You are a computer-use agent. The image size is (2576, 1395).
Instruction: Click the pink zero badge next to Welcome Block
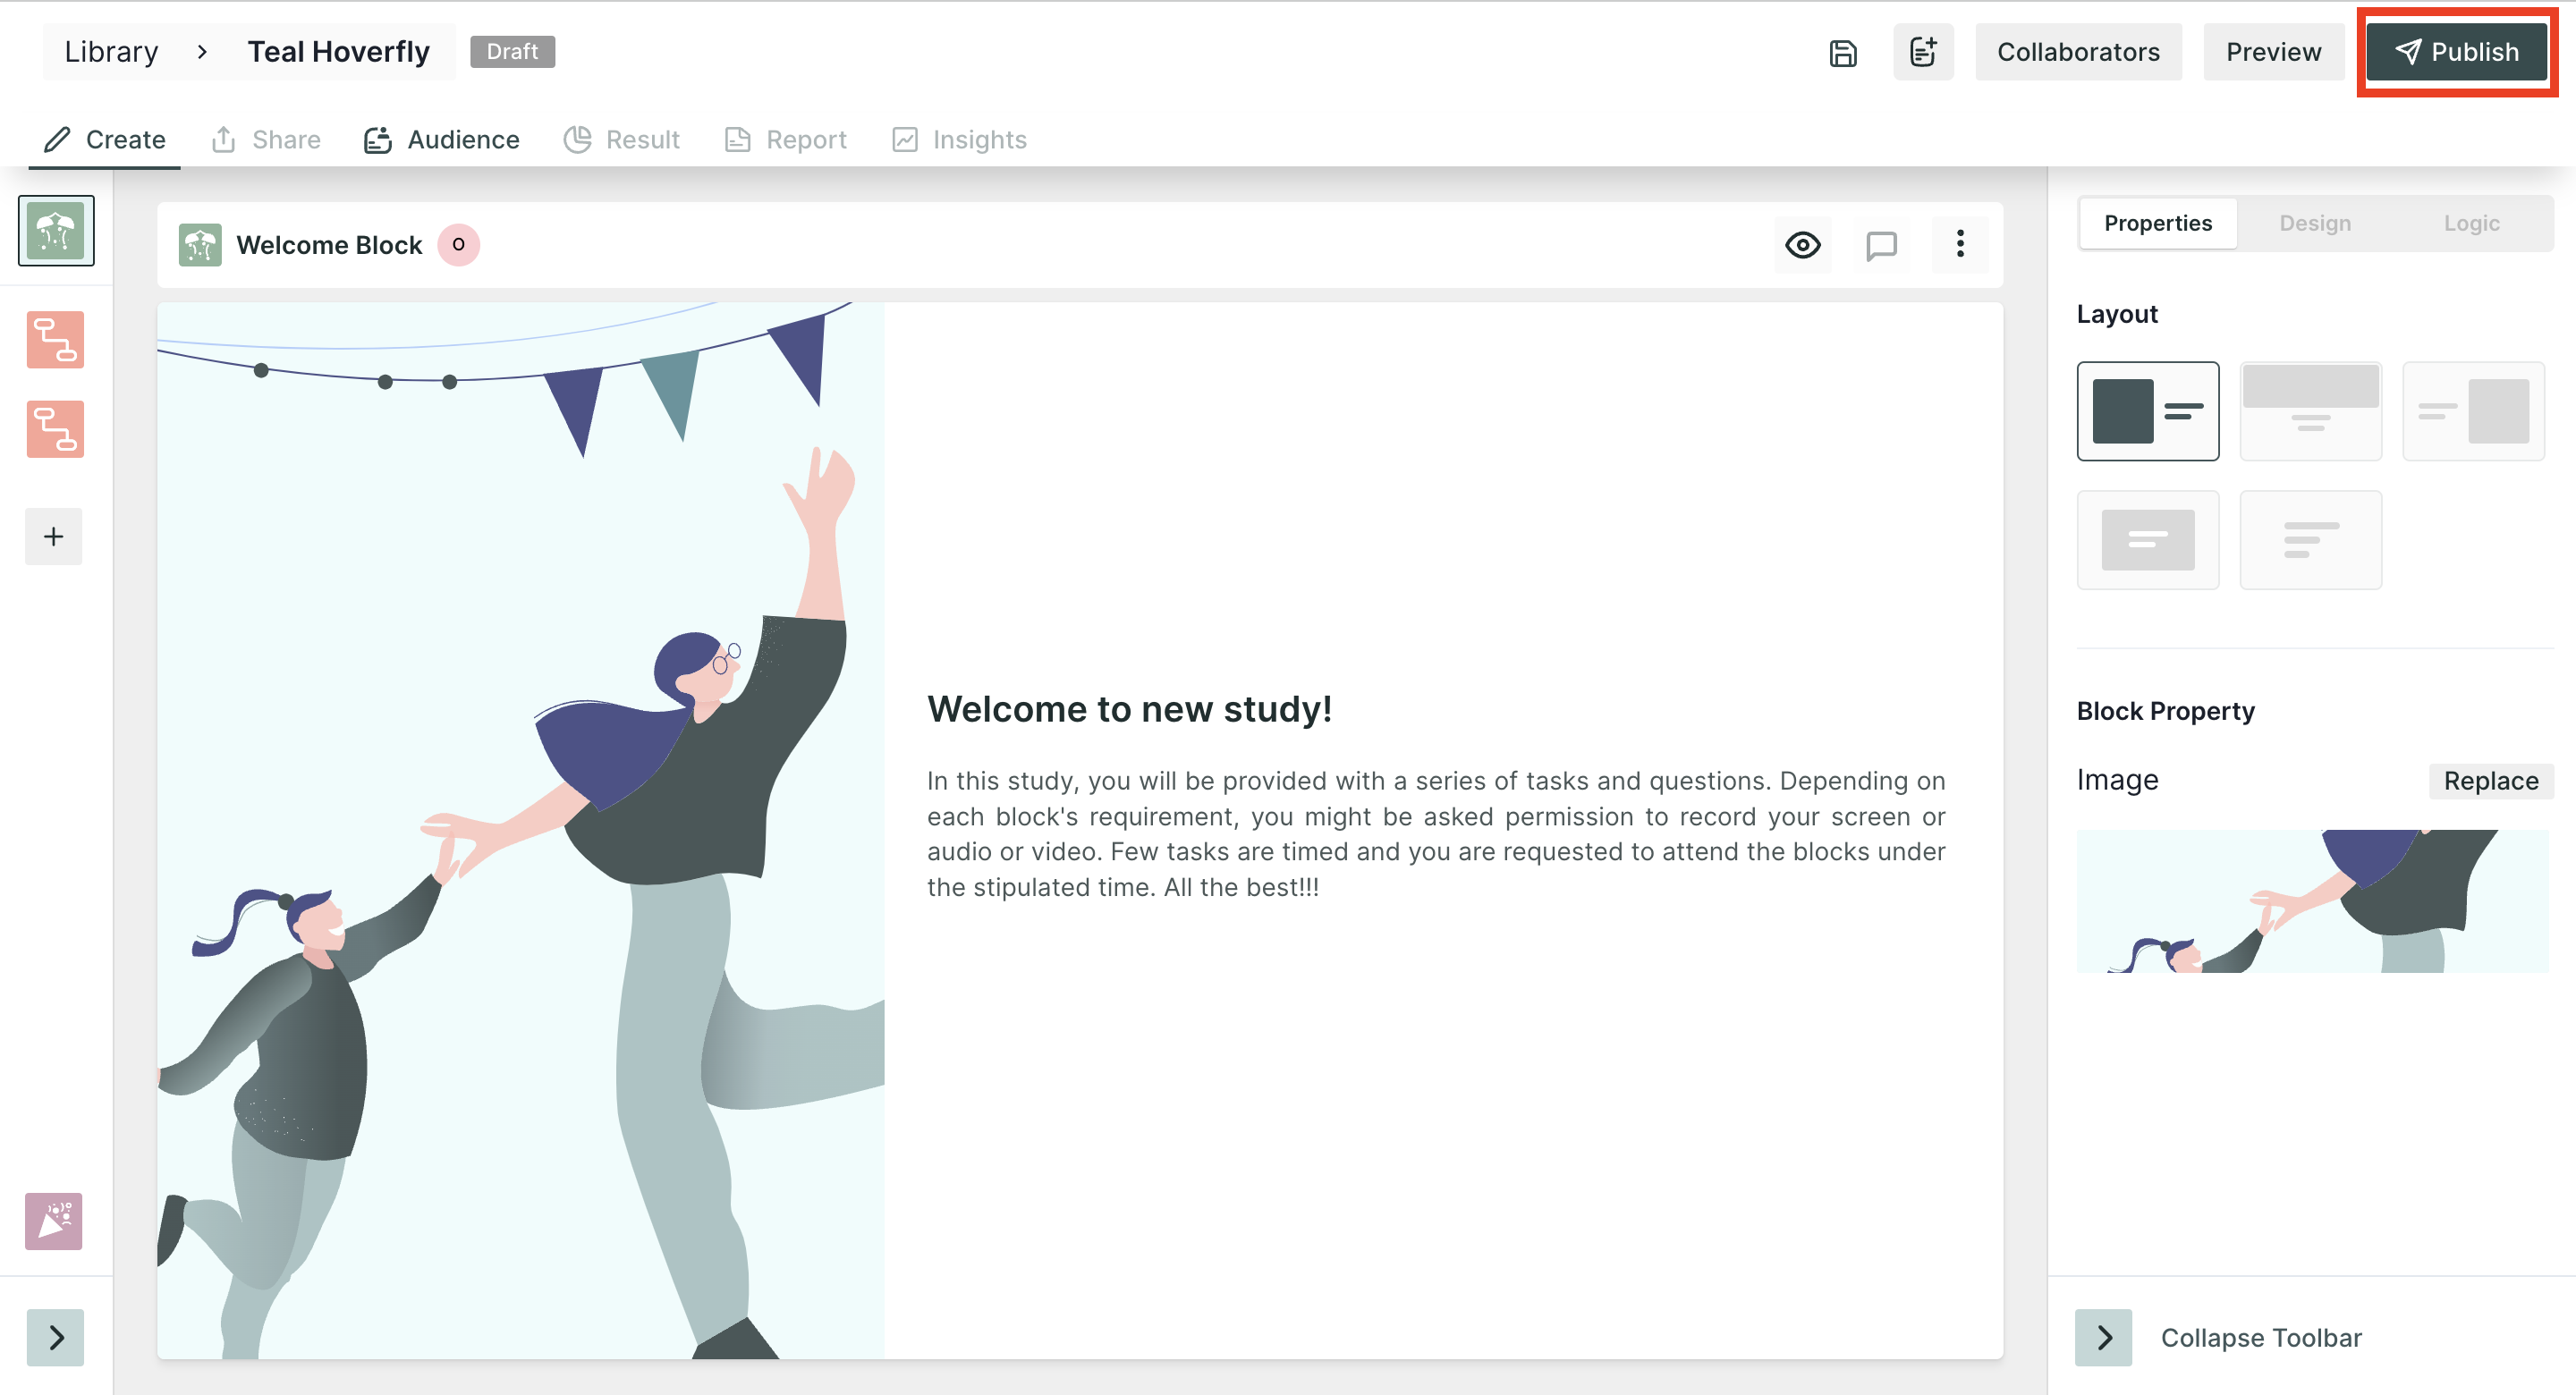click(x=458, y=245)
